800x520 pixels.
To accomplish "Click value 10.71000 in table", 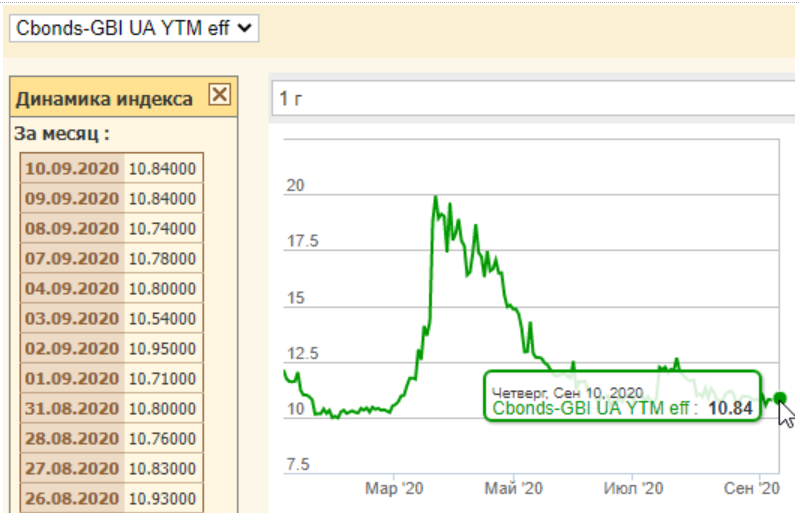I will coord(162,379).
